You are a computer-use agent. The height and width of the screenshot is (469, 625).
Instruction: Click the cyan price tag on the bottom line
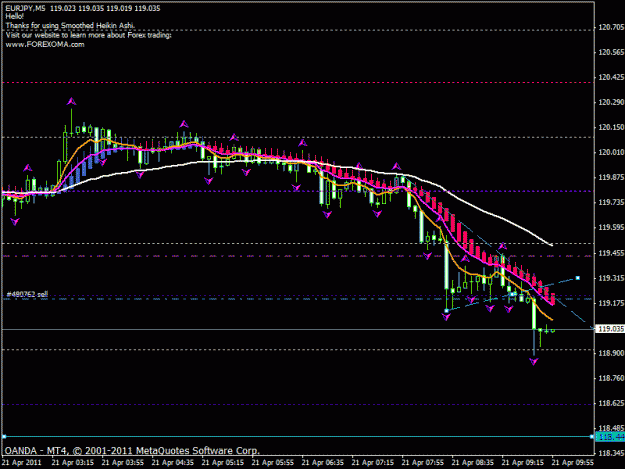(611, 437)
